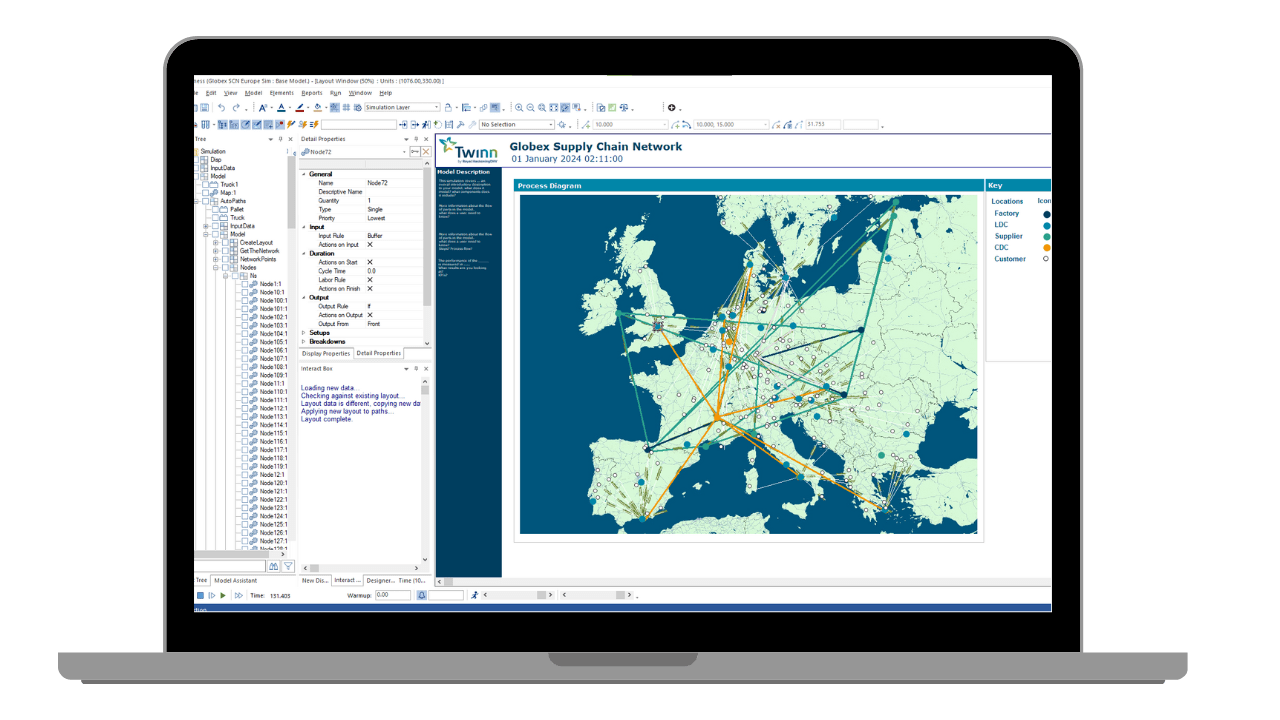This screenshot has height=720, width=1280.
Task: Click the step forward run control
Action: coord(211,595)
